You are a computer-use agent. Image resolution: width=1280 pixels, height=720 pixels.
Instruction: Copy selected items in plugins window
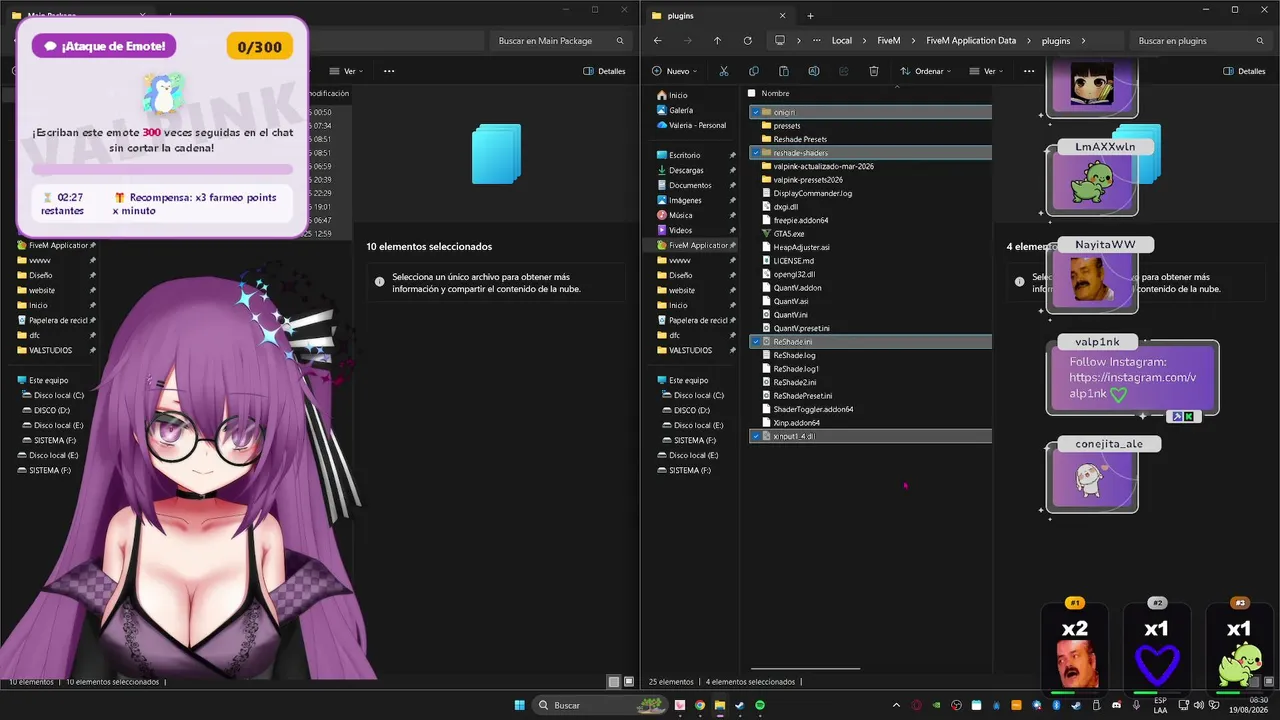point(753,71)
